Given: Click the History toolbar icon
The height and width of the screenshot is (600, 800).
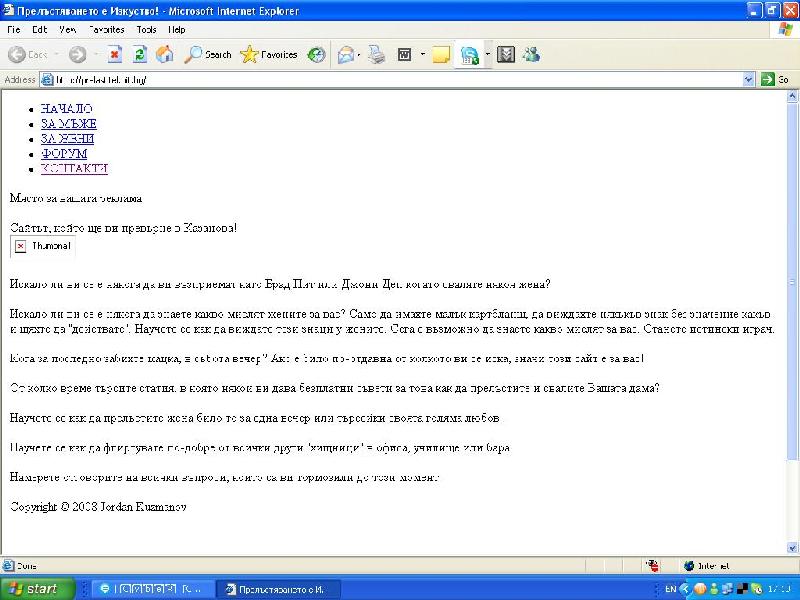Looking at the screenshot, I should [x=316, y=55].
